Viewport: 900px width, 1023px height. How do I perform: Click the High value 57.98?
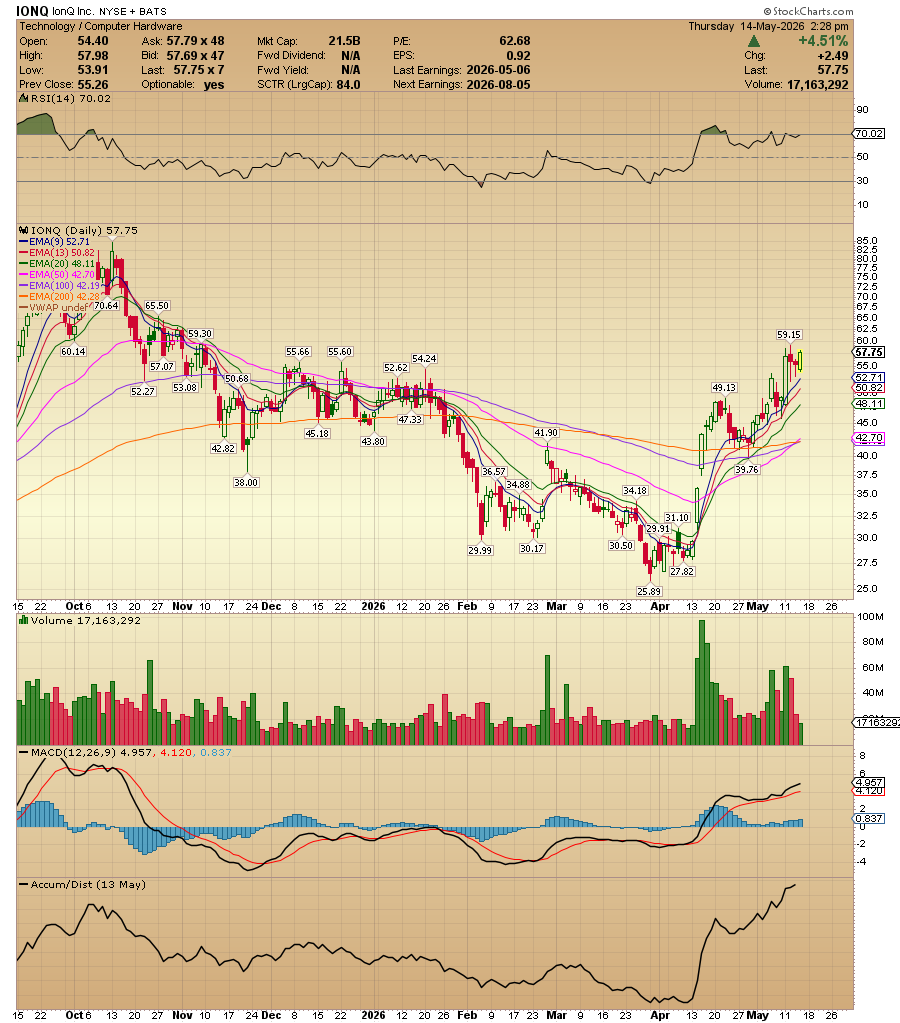coord(93,56)
